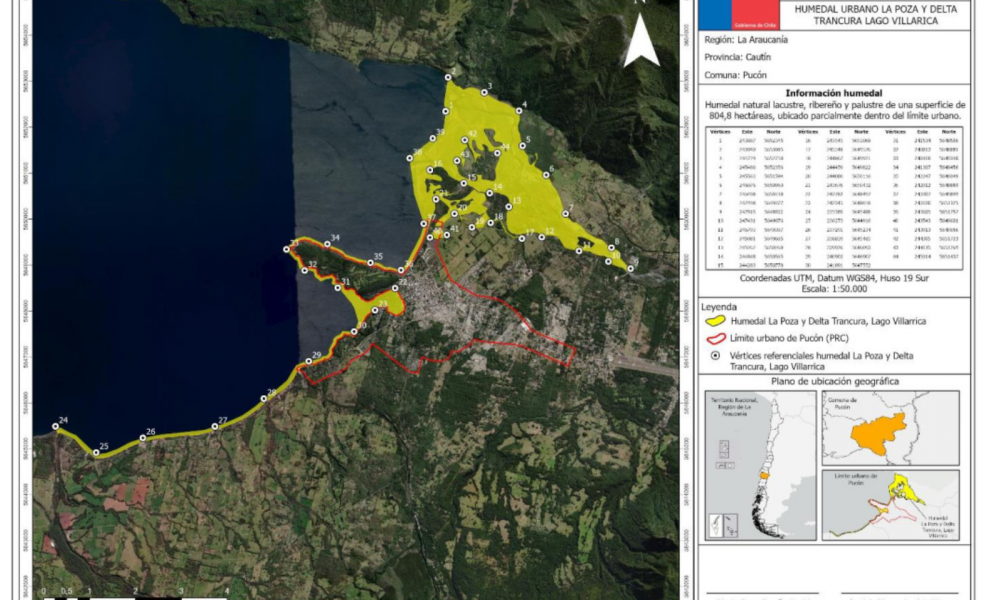Image resolution: width=1000 pixels, height=600 pixels.
Task: Click the north arrow compass symbol
Action: point(641,40)
